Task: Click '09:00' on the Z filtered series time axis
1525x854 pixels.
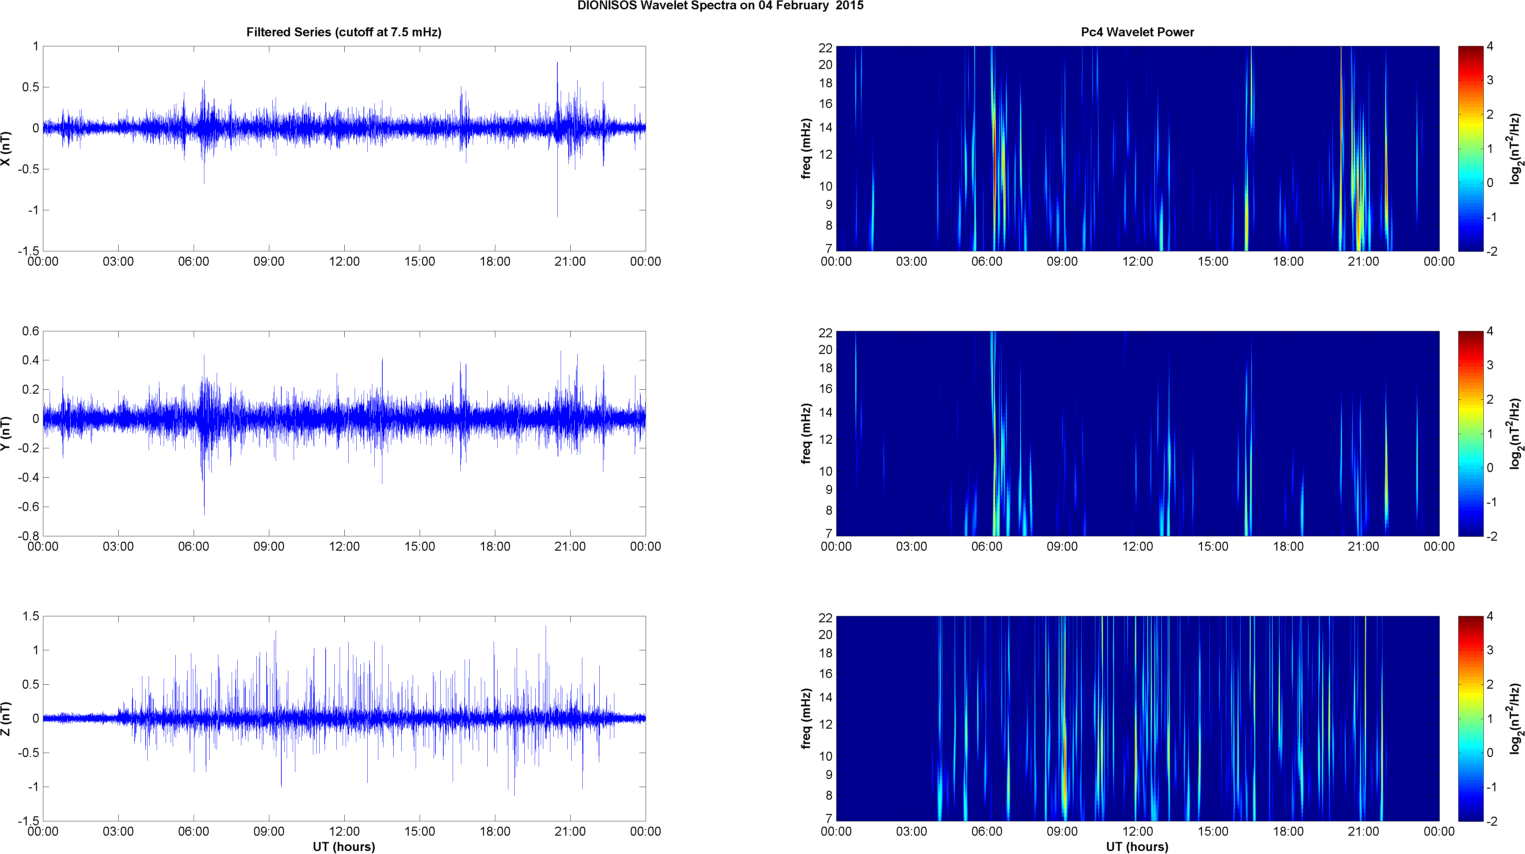Action: [269, 832]
